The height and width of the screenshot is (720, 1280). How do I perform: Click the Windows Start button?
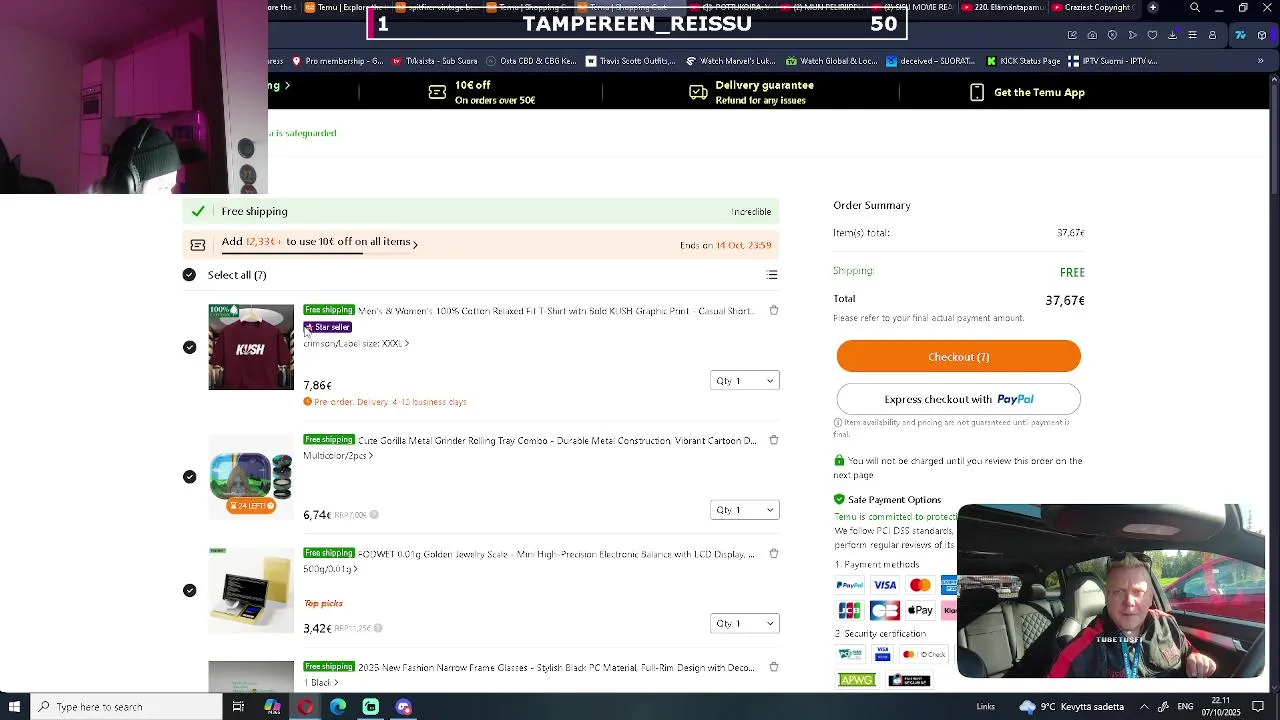click(14, 707)
